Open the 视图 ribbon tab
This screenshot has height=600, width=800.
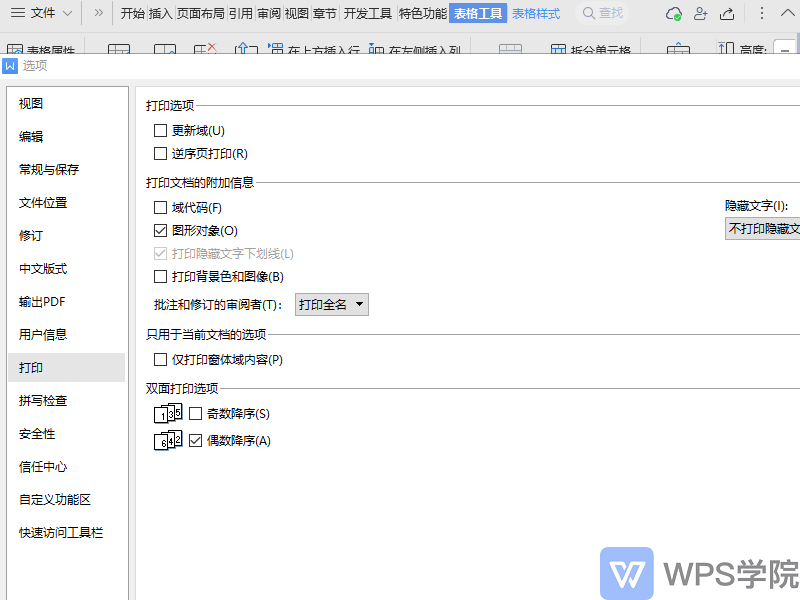pyautogui.click(x=297, y=13)
